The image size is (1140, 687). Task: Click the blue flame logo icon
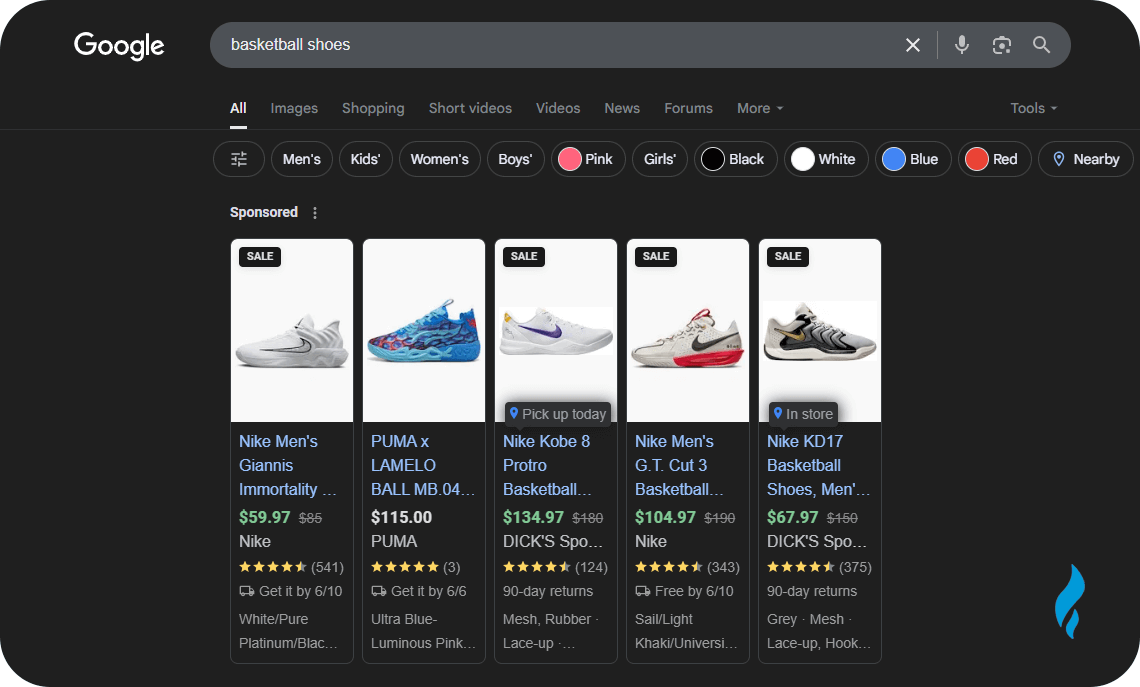coord(1069,601)
